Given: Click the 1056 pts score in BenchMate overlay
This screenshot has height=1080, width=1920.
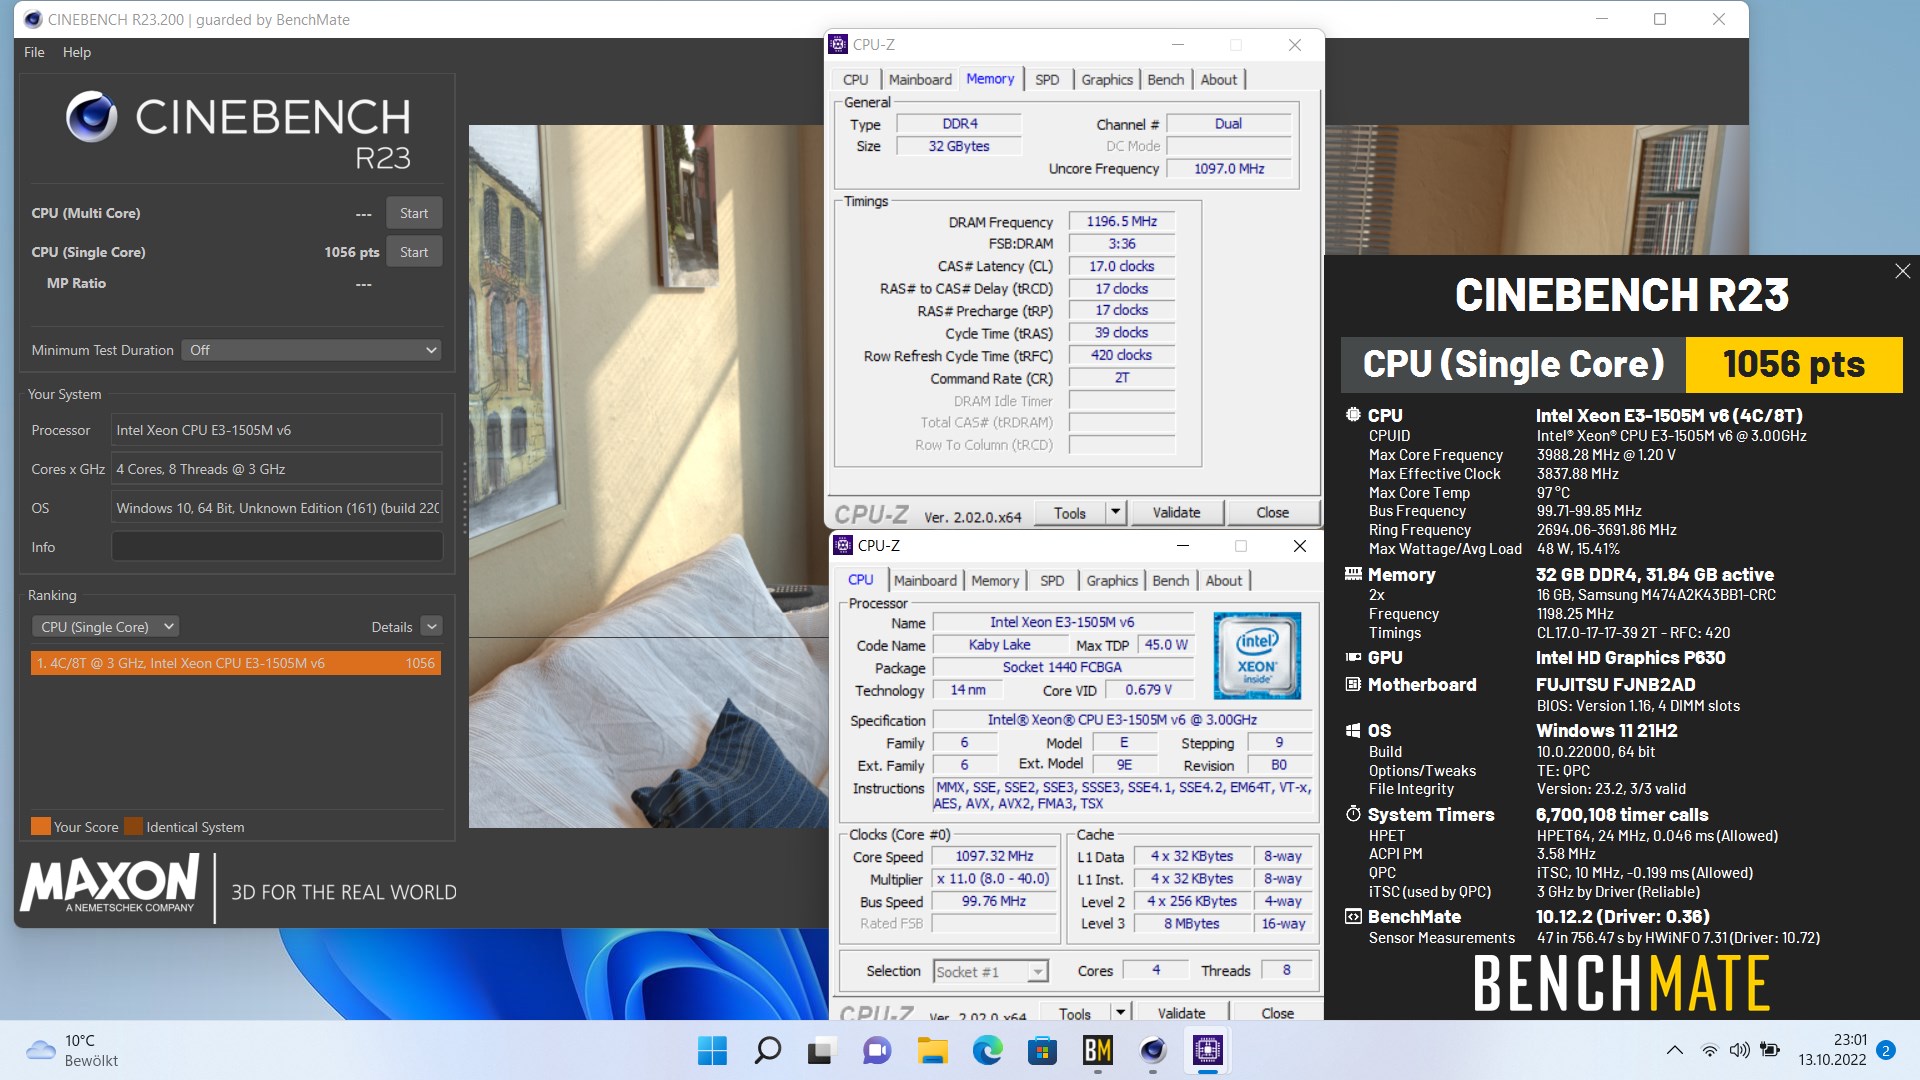Looking at the screenshot, I should point(1793,364).
